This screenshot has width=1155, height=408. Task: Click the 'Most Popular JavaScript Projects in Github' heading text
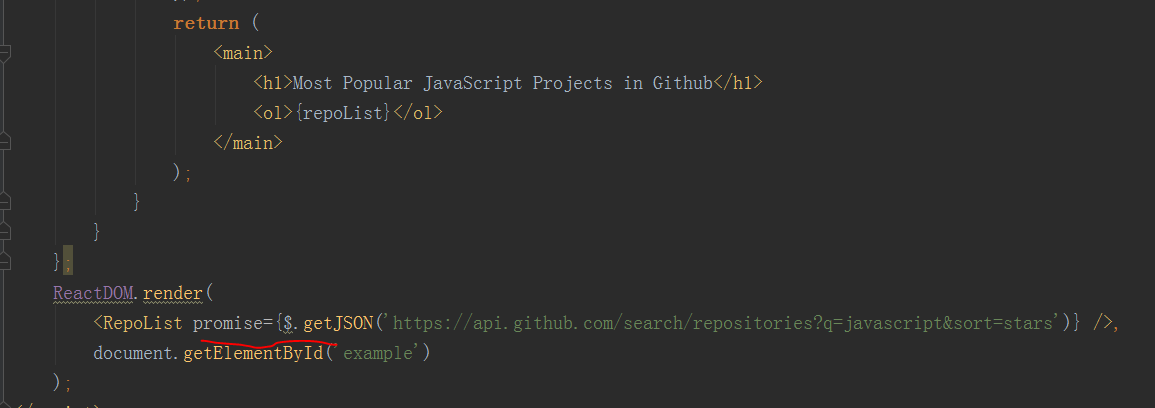click(x=502, y=82)
